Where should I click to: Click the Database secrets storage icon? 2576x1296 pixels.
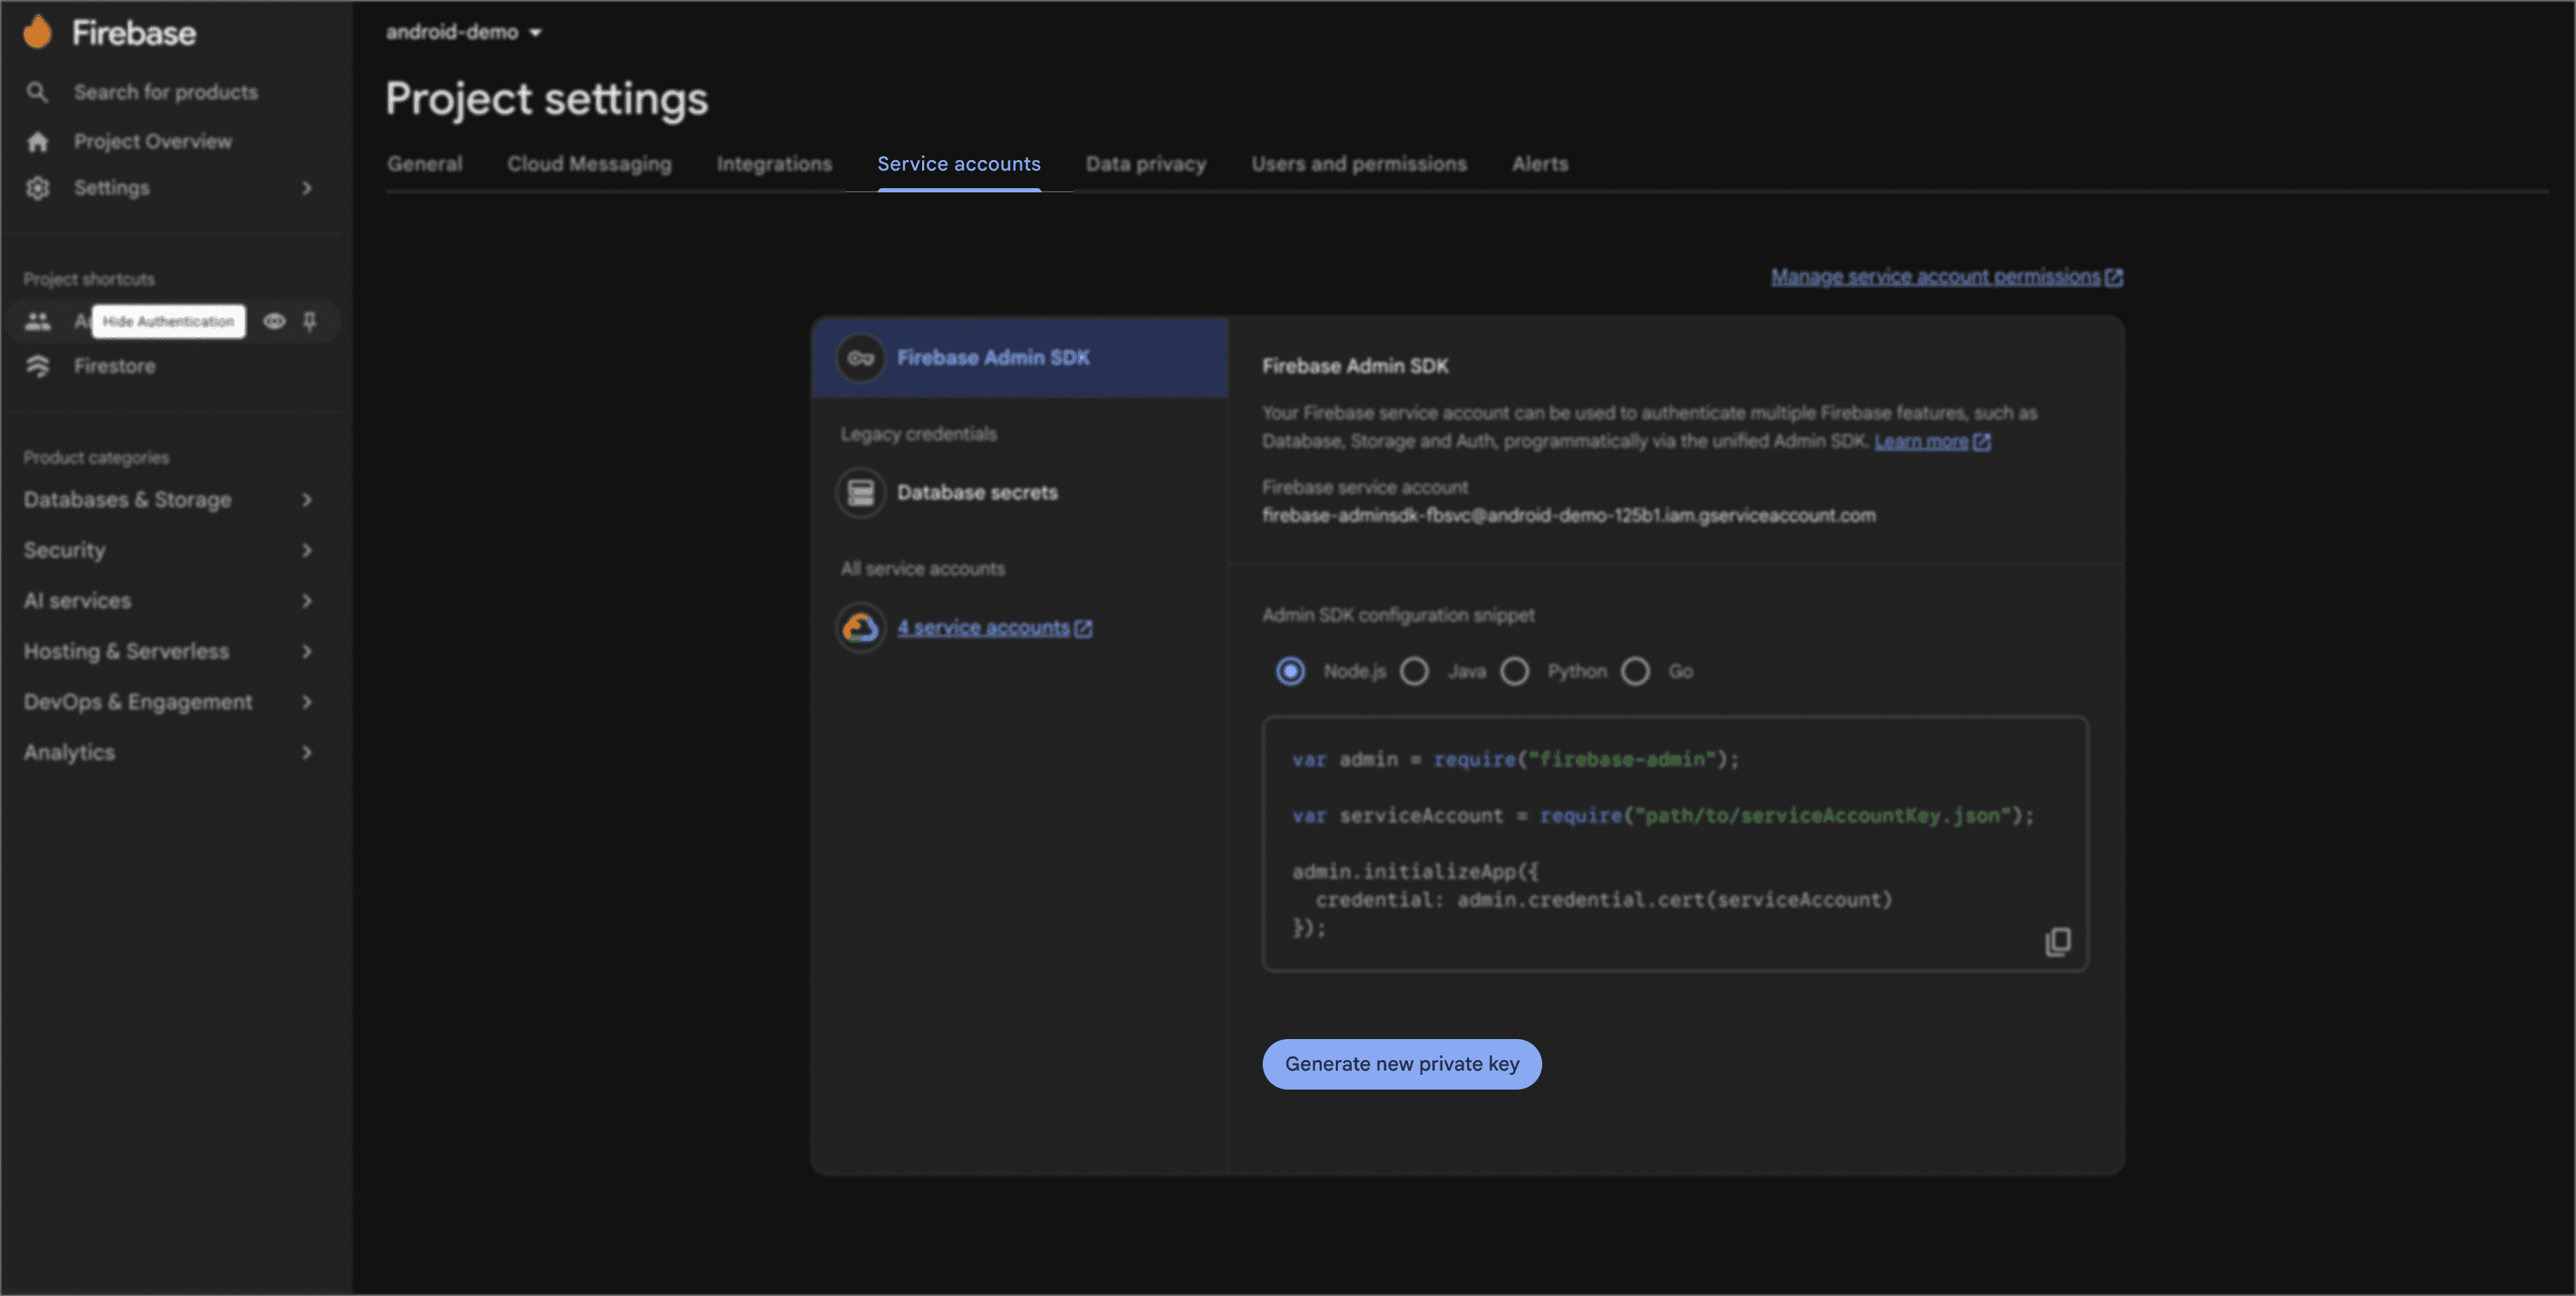click(861, 492)
